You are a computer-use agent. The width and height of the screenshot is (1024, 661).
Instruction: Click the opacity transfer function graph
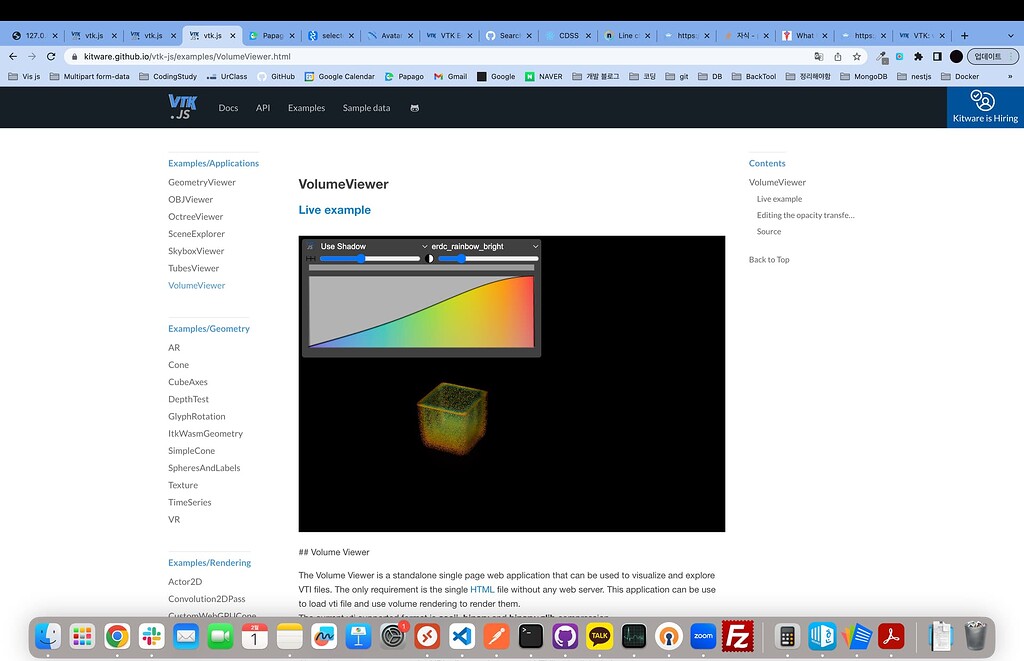[421, 312]
